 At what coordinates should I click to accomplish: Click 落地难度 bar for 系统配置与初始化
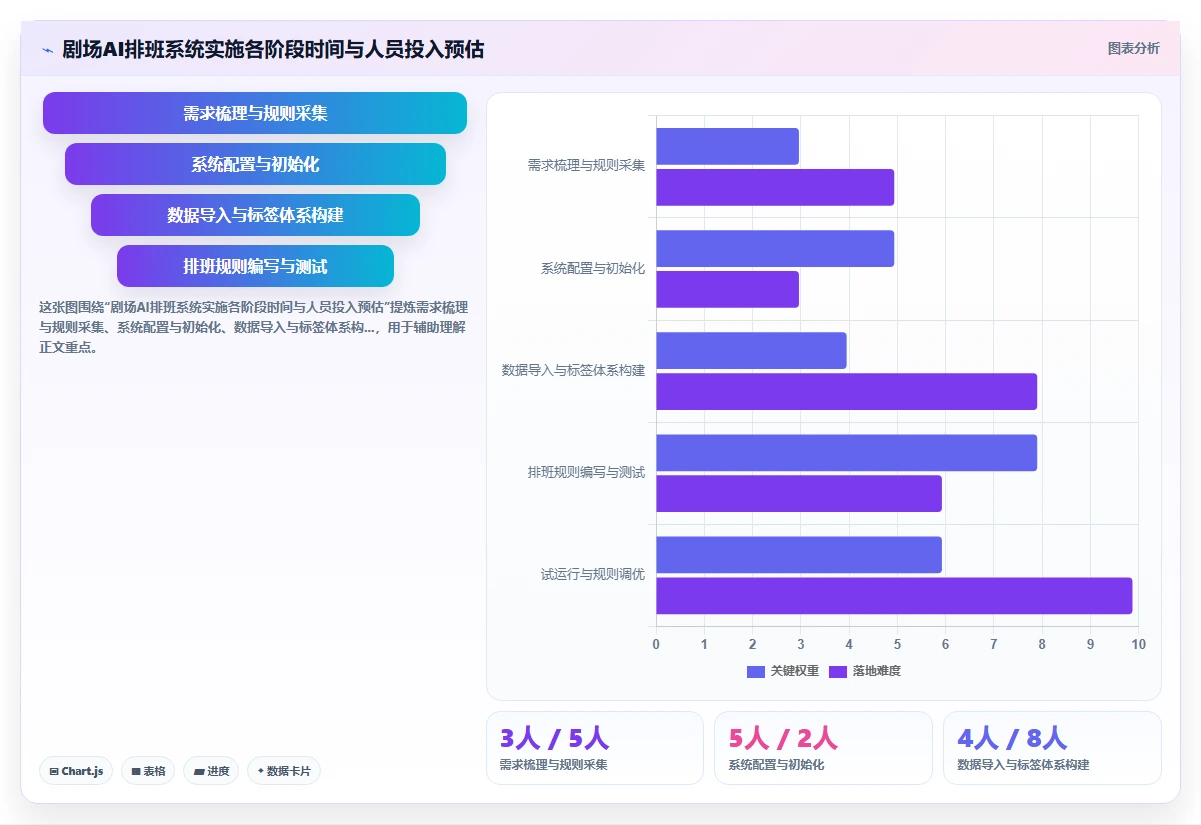(x=728, y=289)
